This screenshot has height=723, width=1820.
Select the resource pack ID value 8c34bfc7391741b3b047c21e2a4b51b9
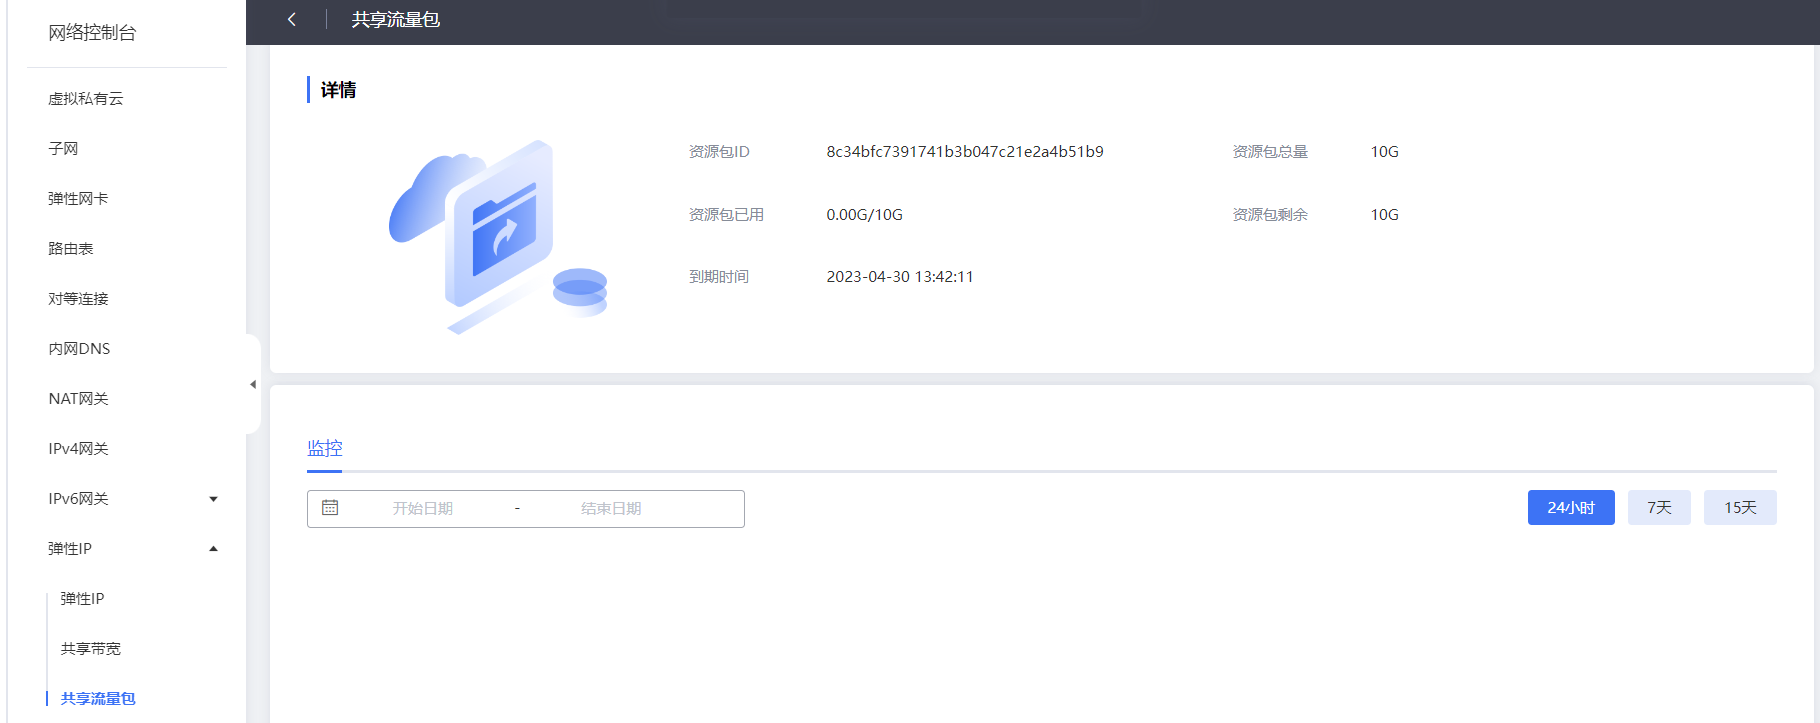[x=965, y=152]
